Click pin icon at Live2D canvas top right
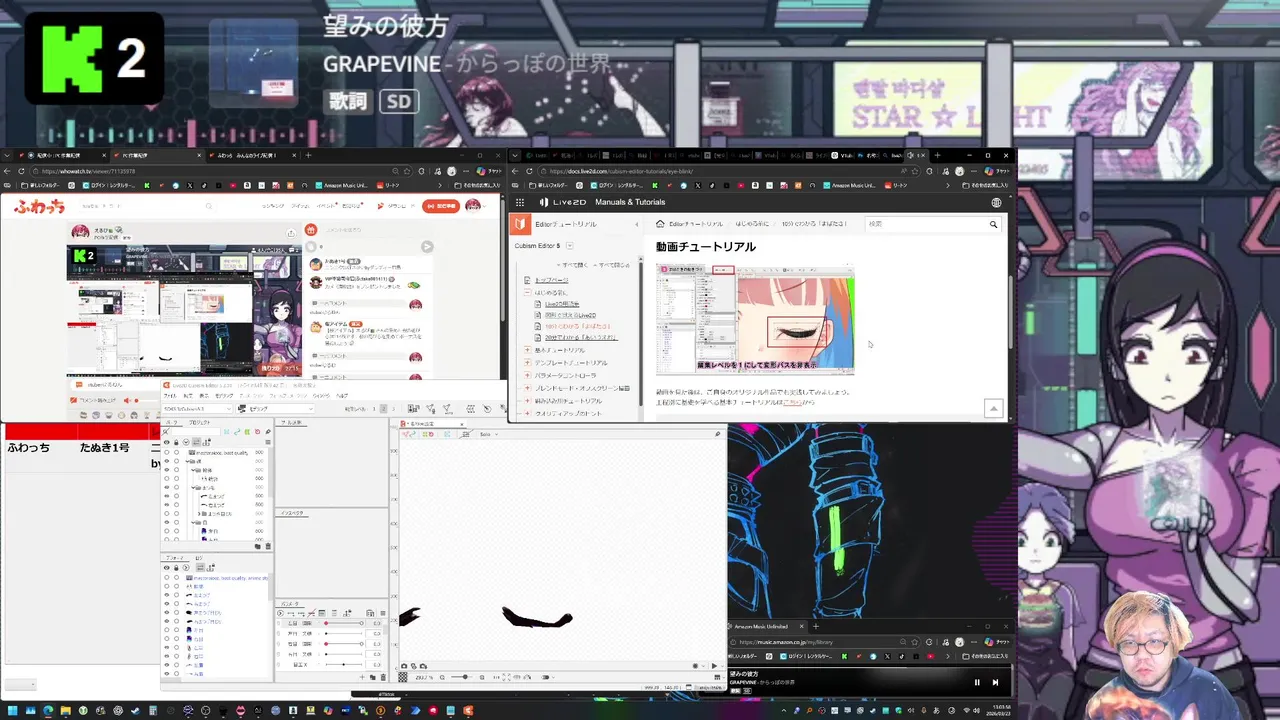 (x=717, y=434)
